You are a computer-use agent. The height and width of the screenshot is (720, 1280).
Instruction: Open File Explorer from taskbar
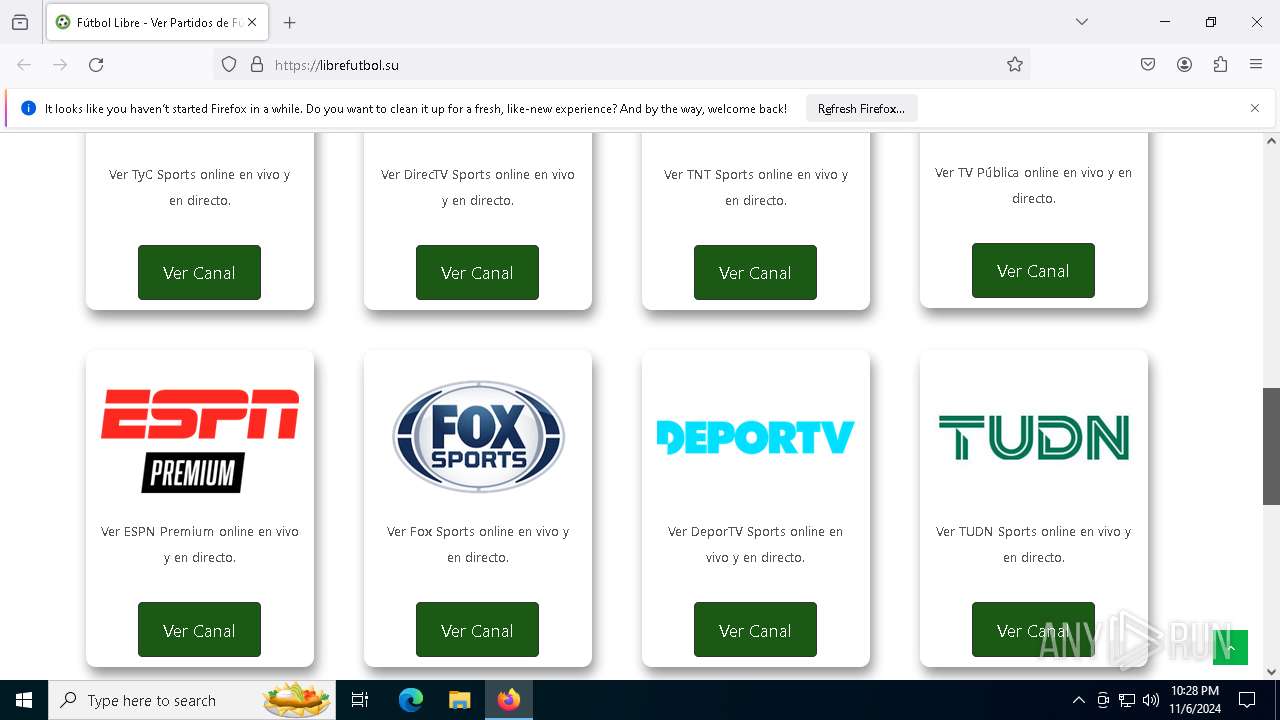[459, 700]
